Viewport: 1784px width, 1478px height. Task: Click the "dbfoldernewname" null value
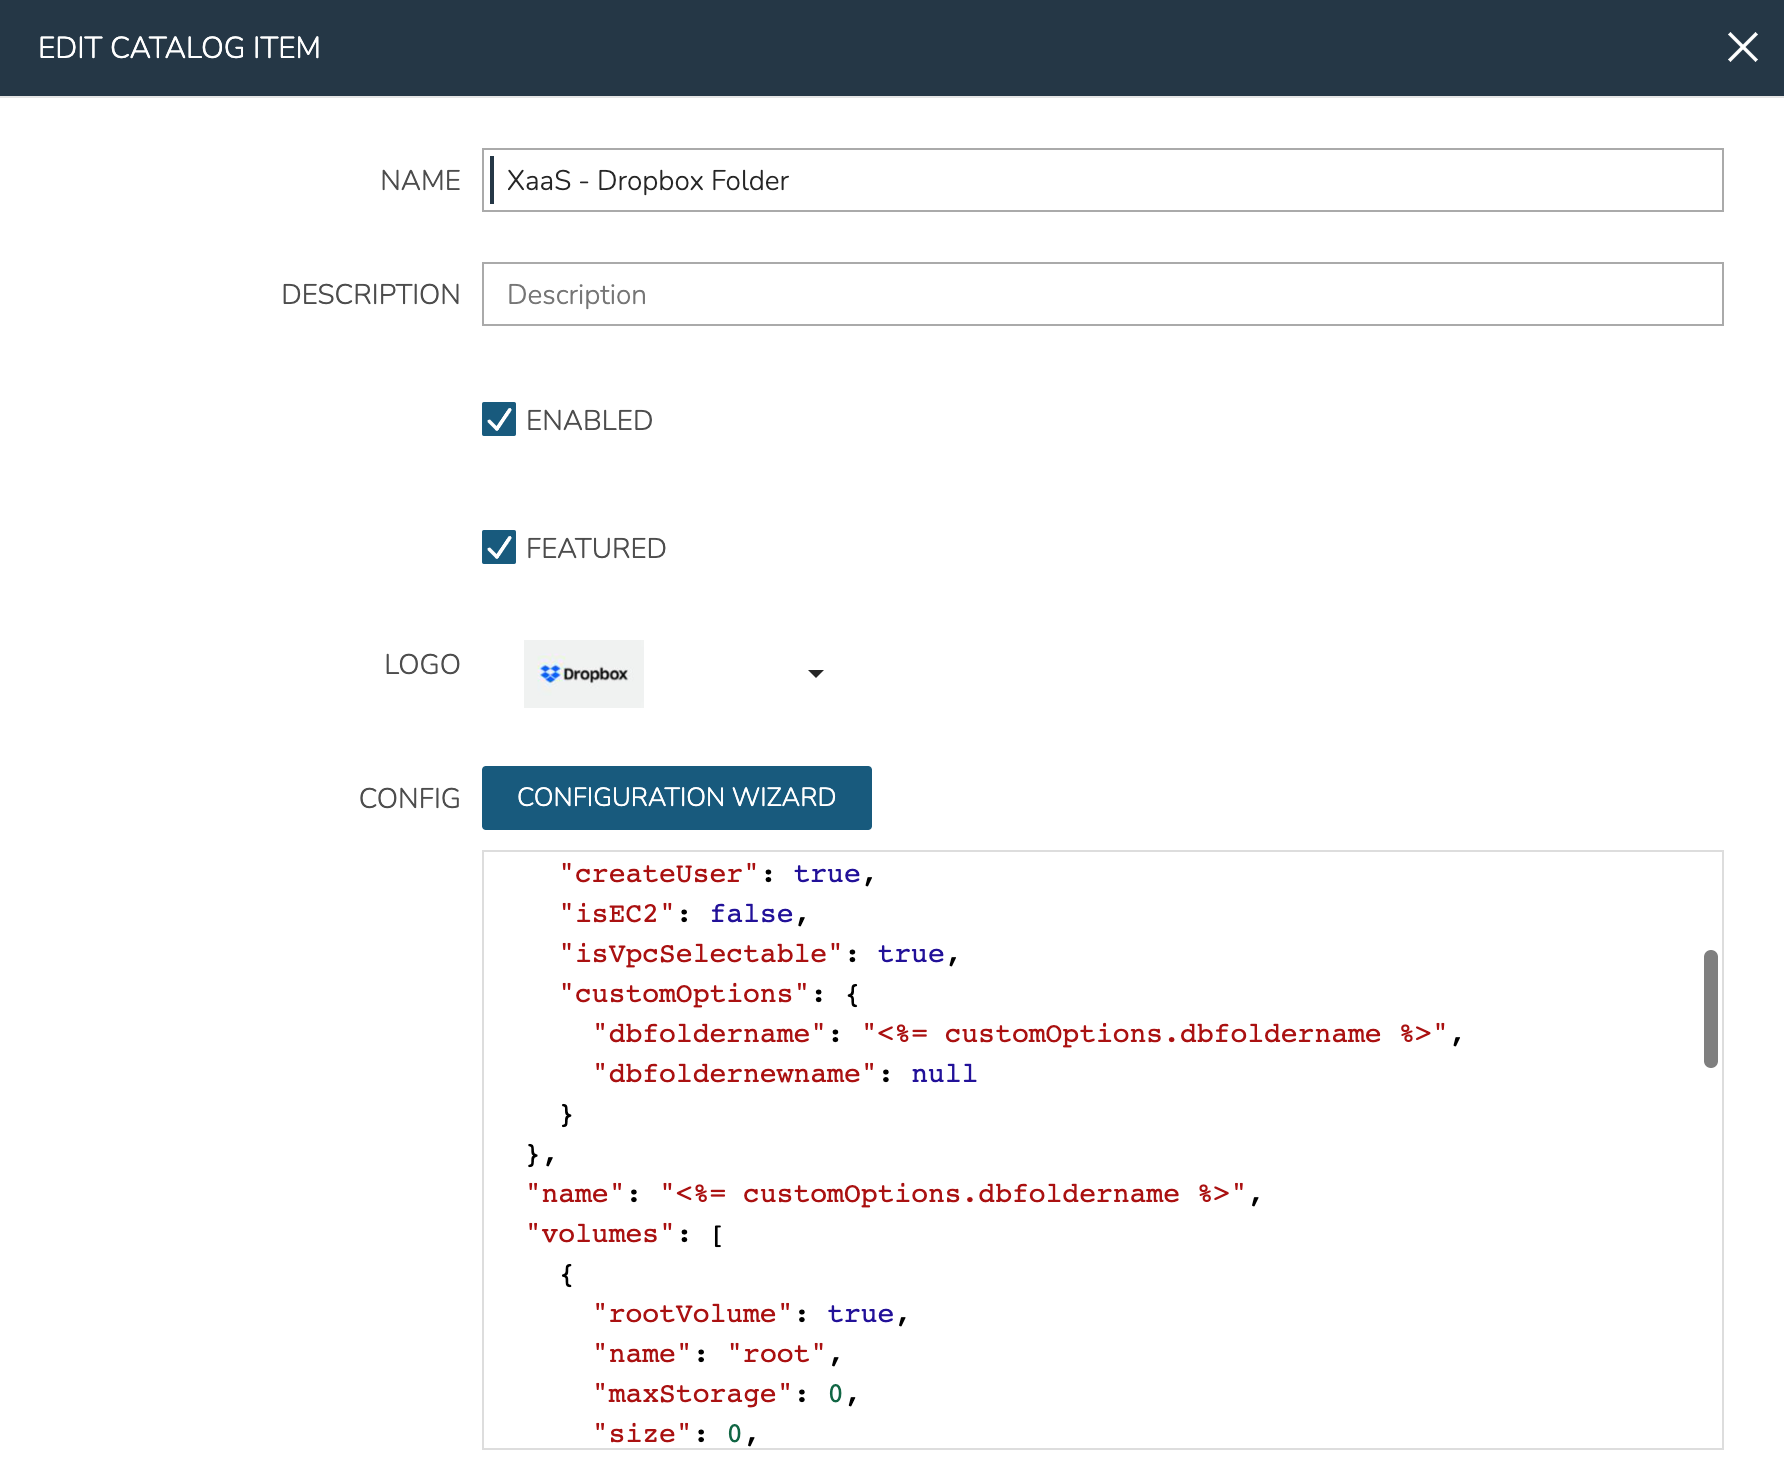pos(943,1074)
